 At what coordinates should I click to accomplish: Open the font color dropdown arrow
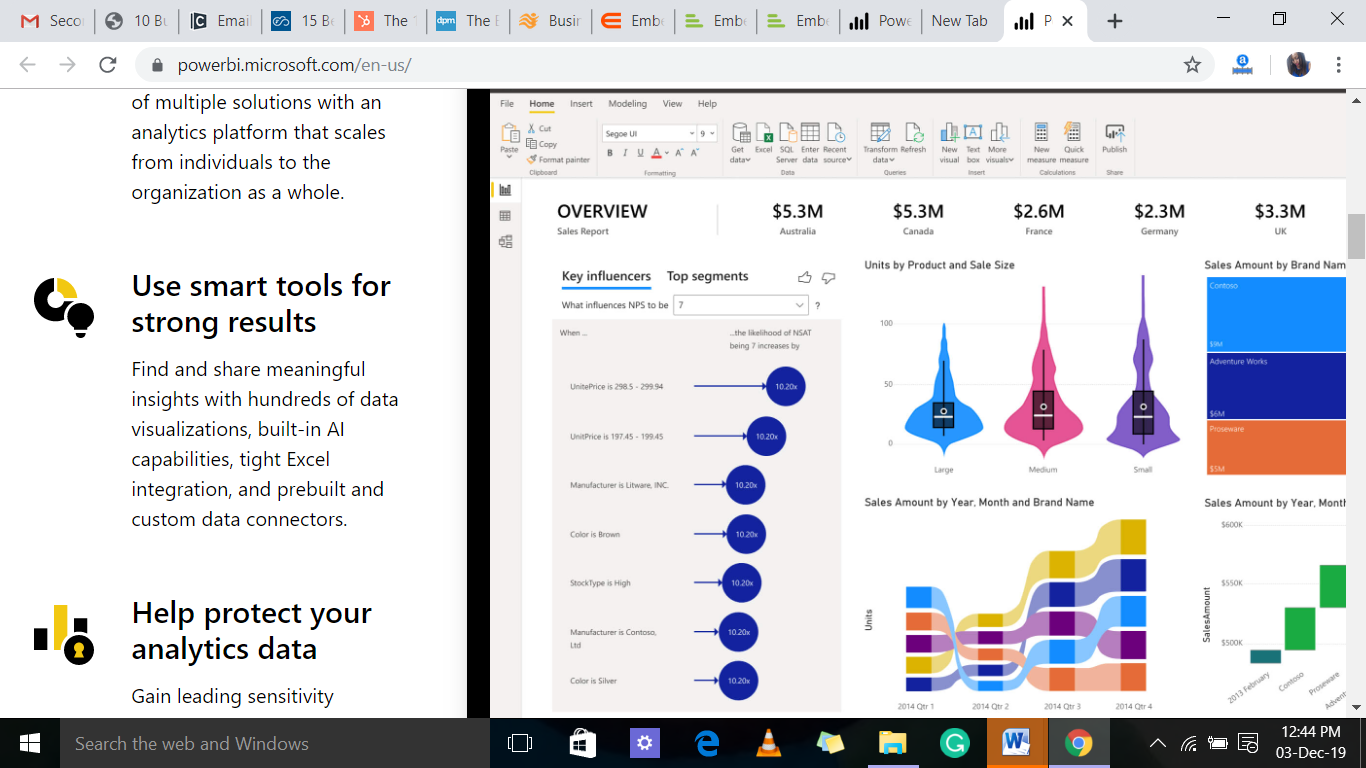coord(667,153)
